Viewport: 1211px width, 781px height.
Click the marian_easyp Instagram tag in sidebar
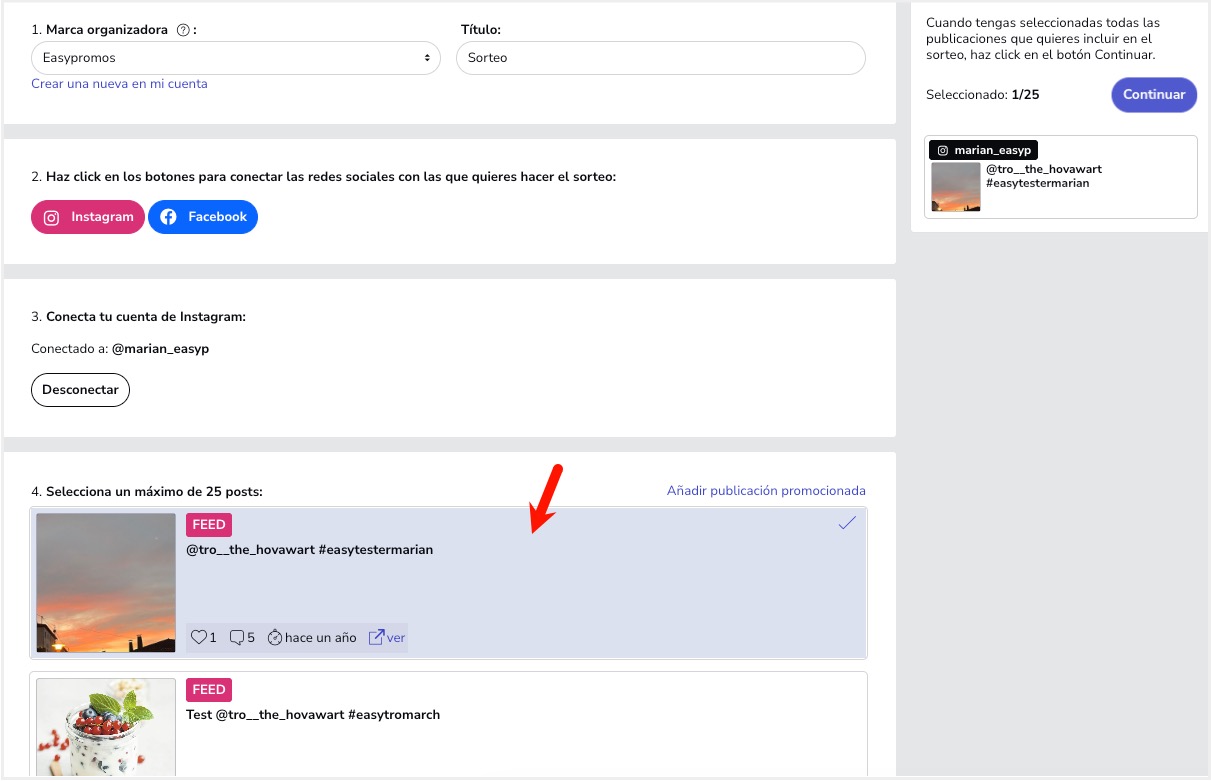coord(984,150)
